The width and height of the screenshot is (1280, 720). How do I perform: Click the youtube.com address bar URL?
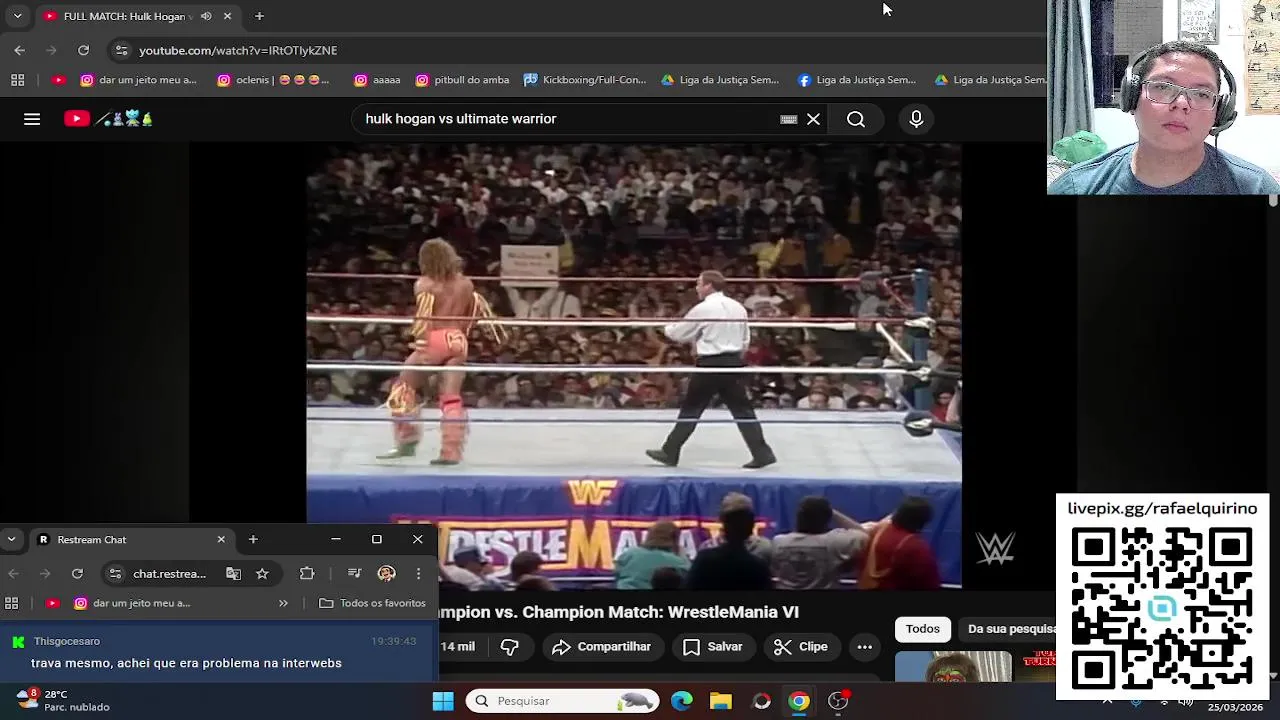click(x=238, y=50)
